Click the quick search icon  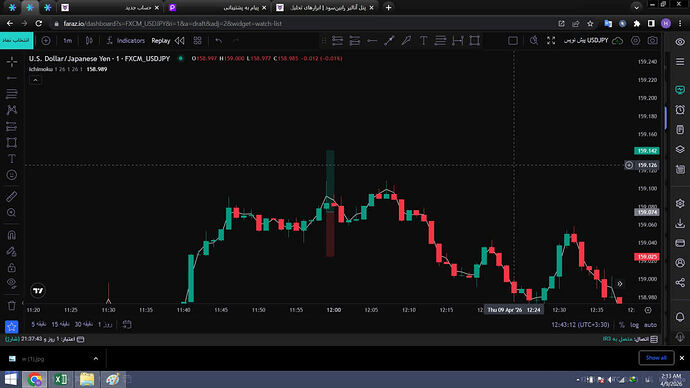(x=534, y=40)
